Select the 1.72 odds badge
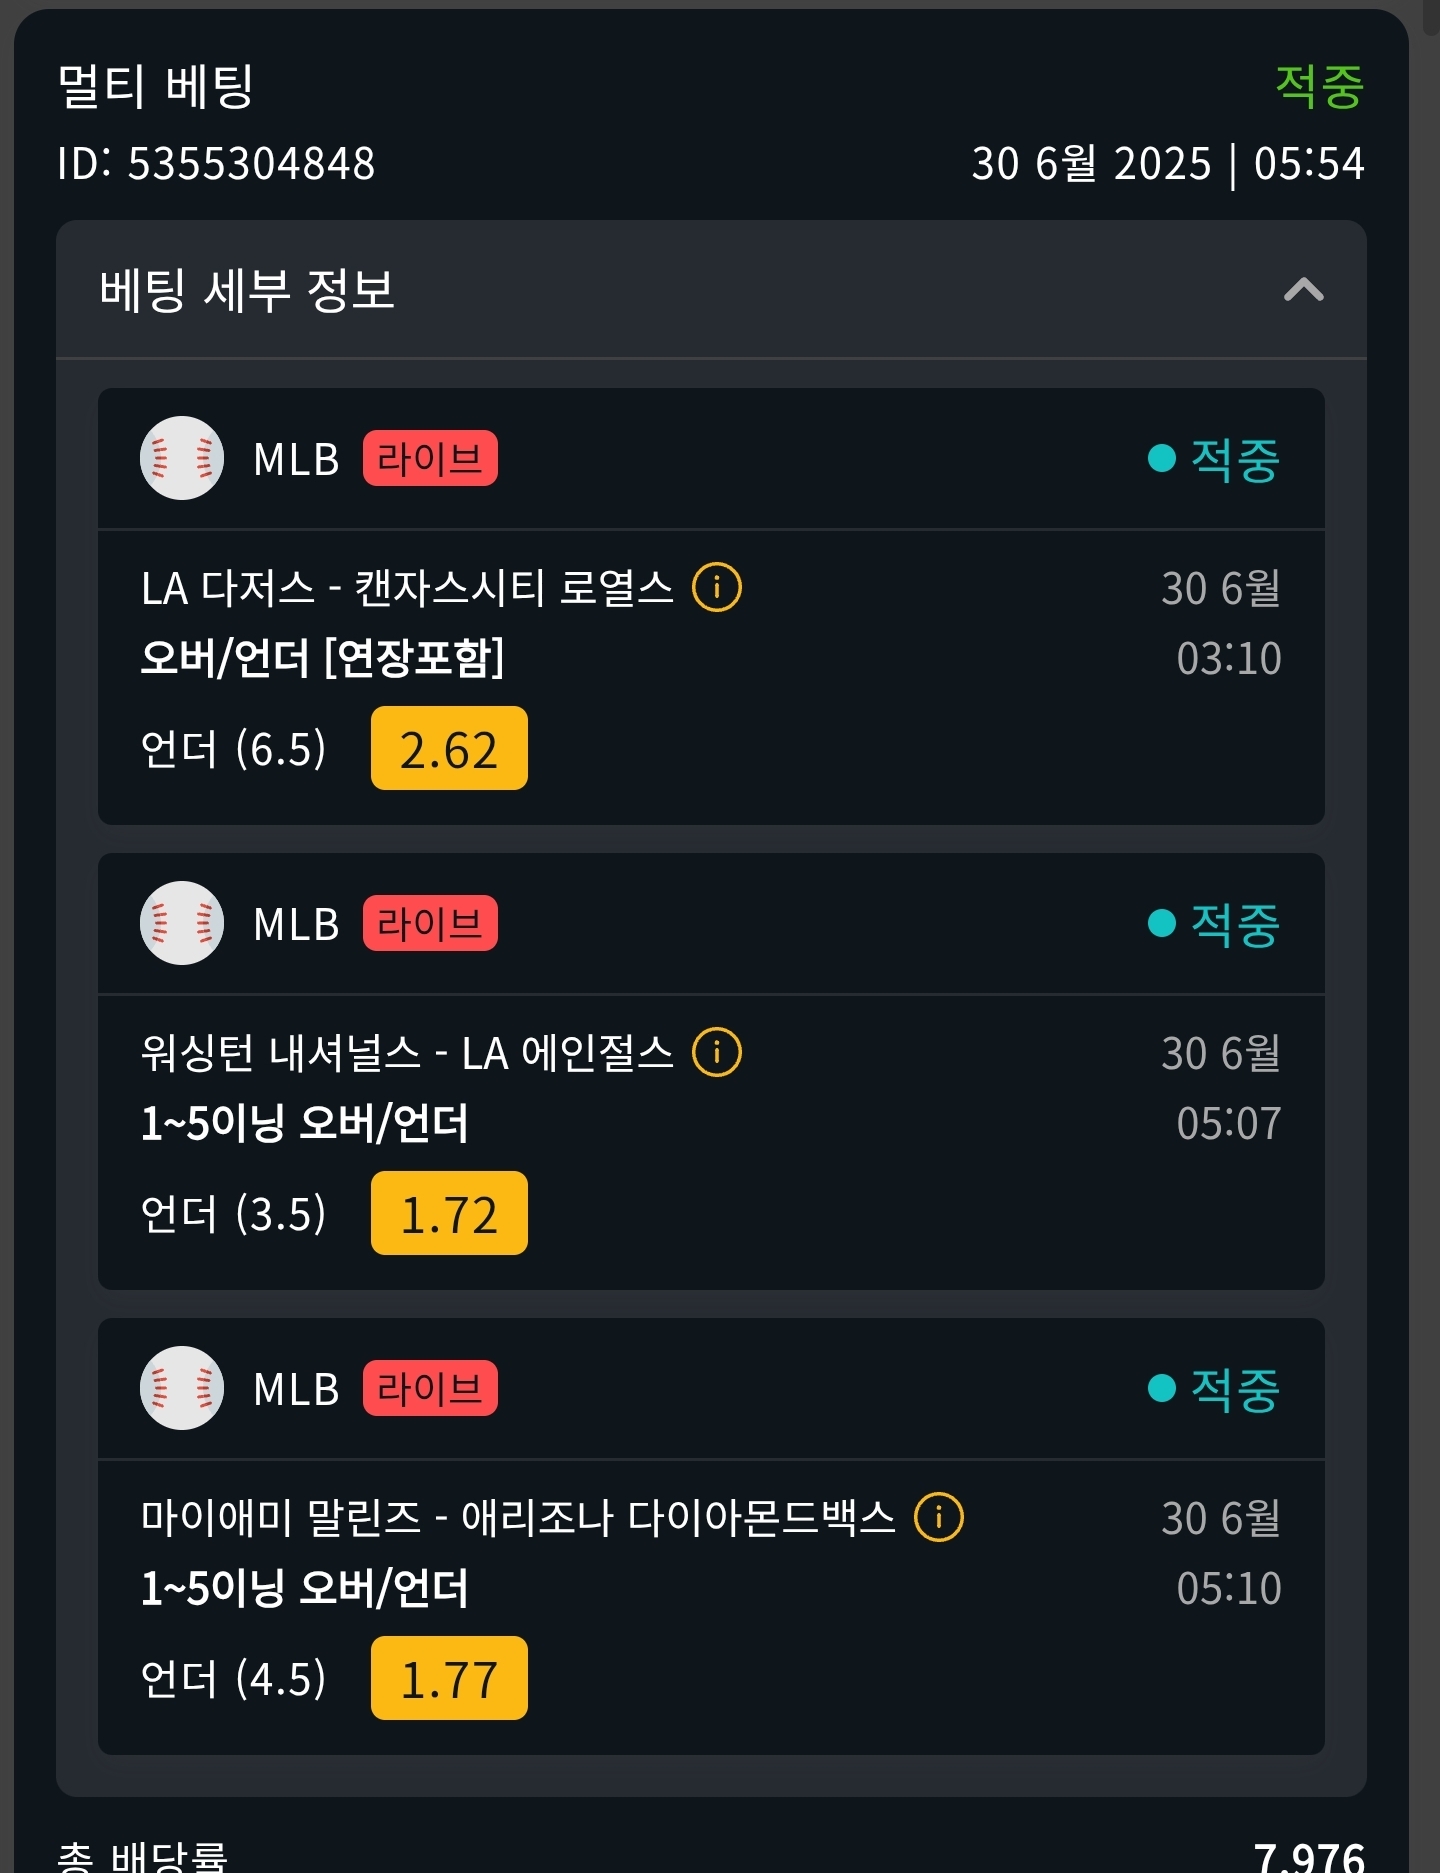1440x1873 pixels. click(449, 1213)
